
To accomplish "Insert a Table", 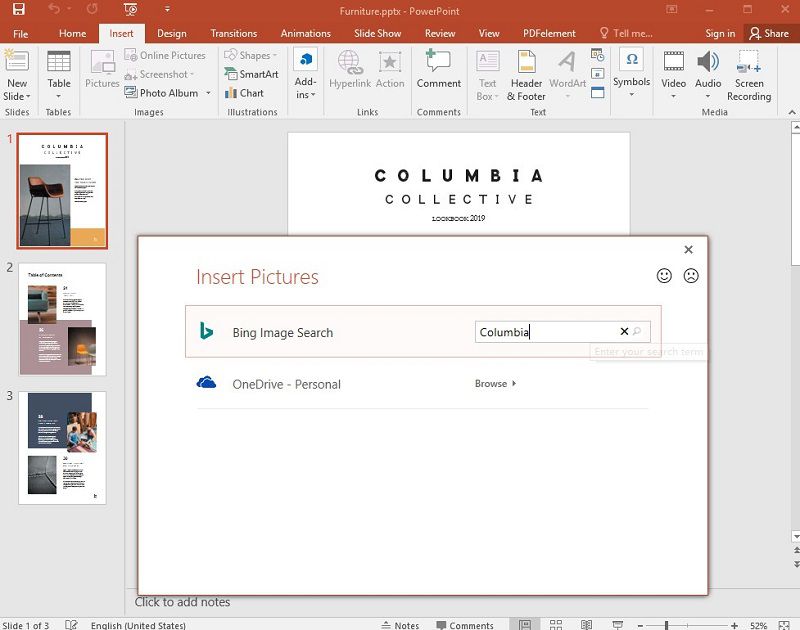I will [x=59, y=74].
